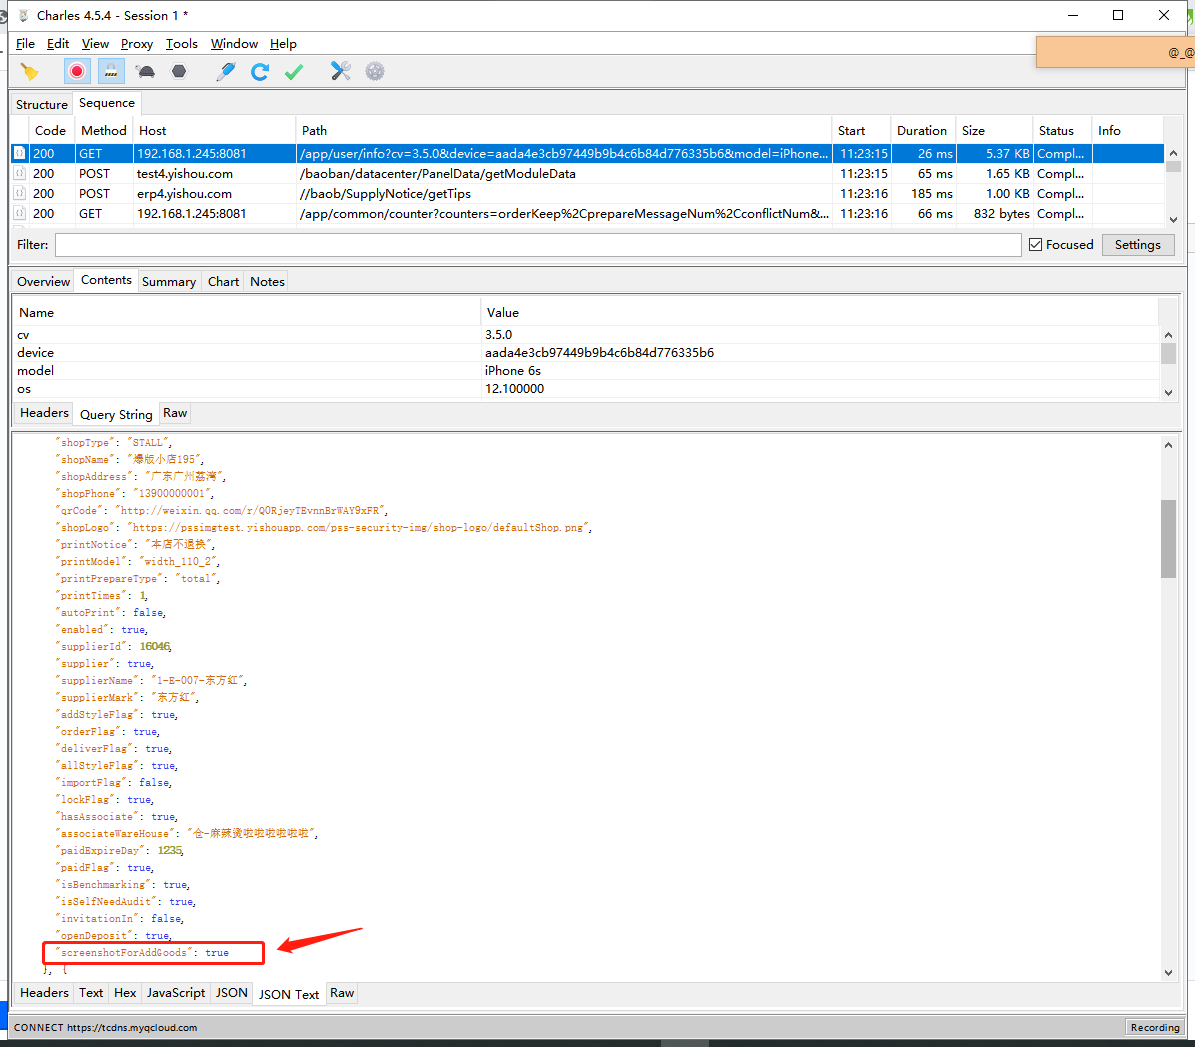
Task: Open the response Raw tab
Action: click(342, 992)
